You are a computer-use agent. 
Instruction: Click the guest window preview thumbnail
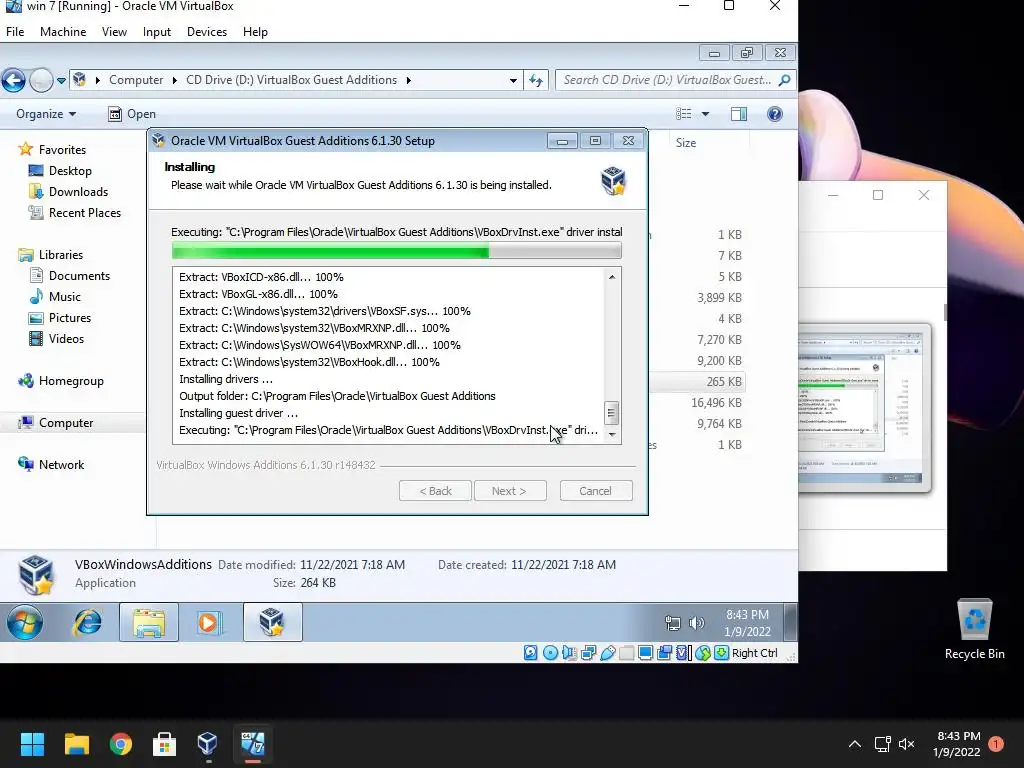point(864,408)
